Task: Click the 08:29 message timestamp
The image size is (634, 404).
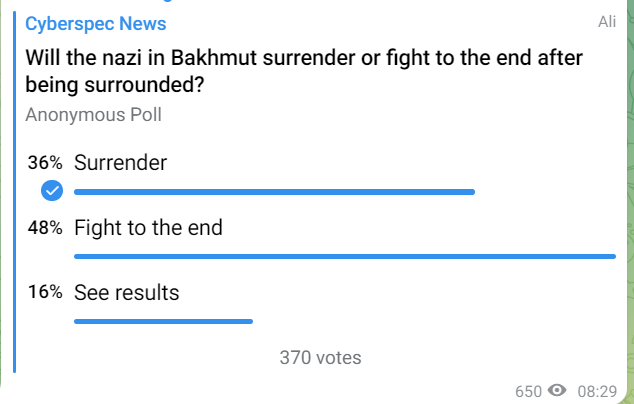Action: (596, 390)
